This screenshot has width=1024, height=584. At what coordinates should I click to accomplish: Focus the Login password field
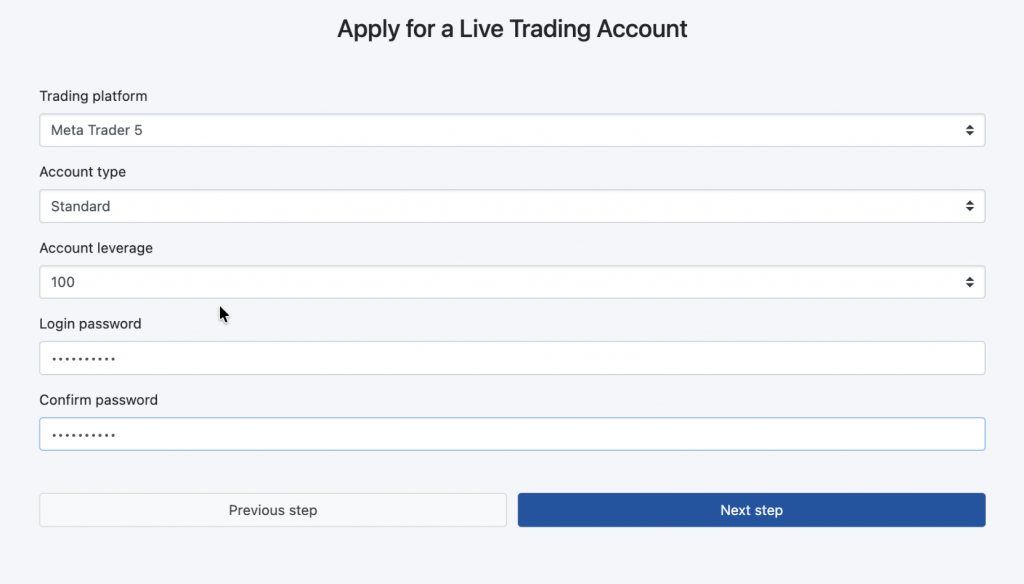pyautogui.click(x=512, y=358)
